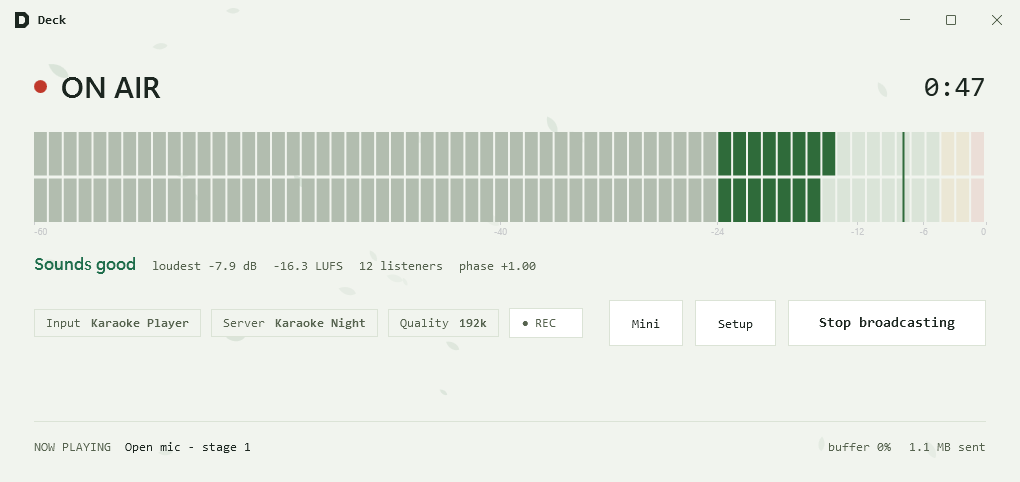Open the Input Karaoke Player selector
This screenshot has width=1020, height=482.
[x=118, y=323]
